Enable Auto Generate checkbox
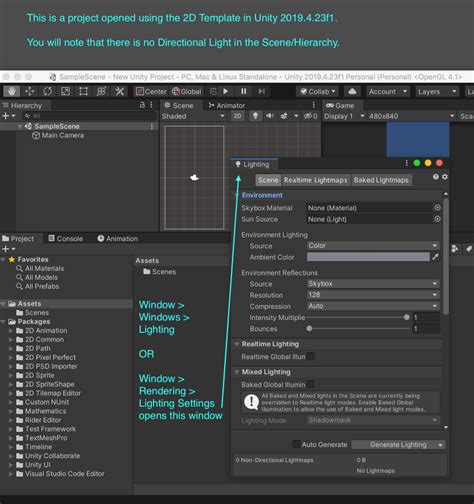This screenshot has height=504, width=474. 296,444
